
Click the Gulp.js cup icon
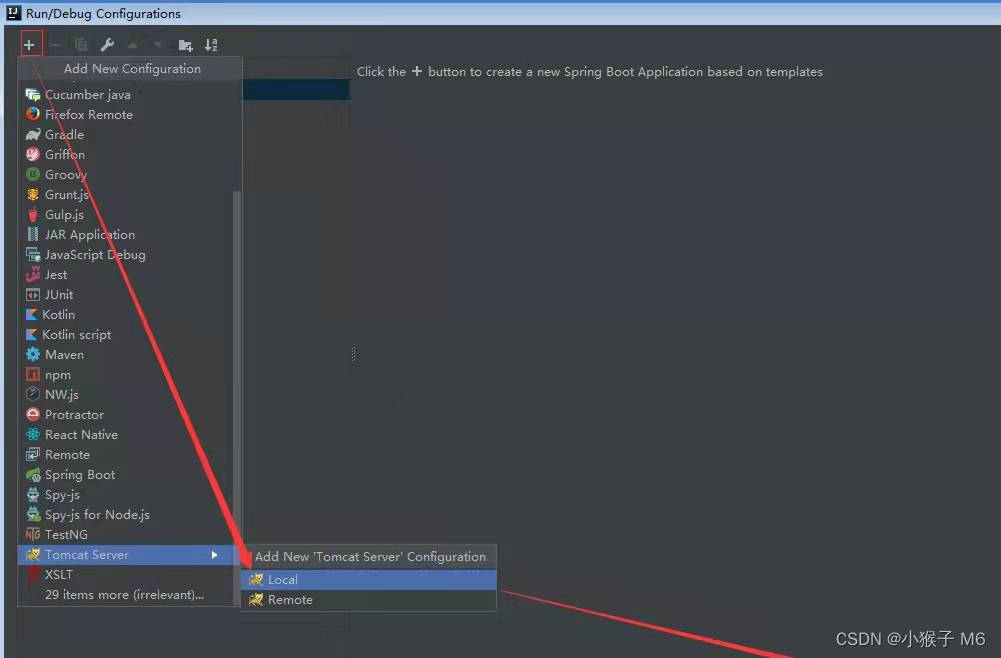[x=33, y=214]
